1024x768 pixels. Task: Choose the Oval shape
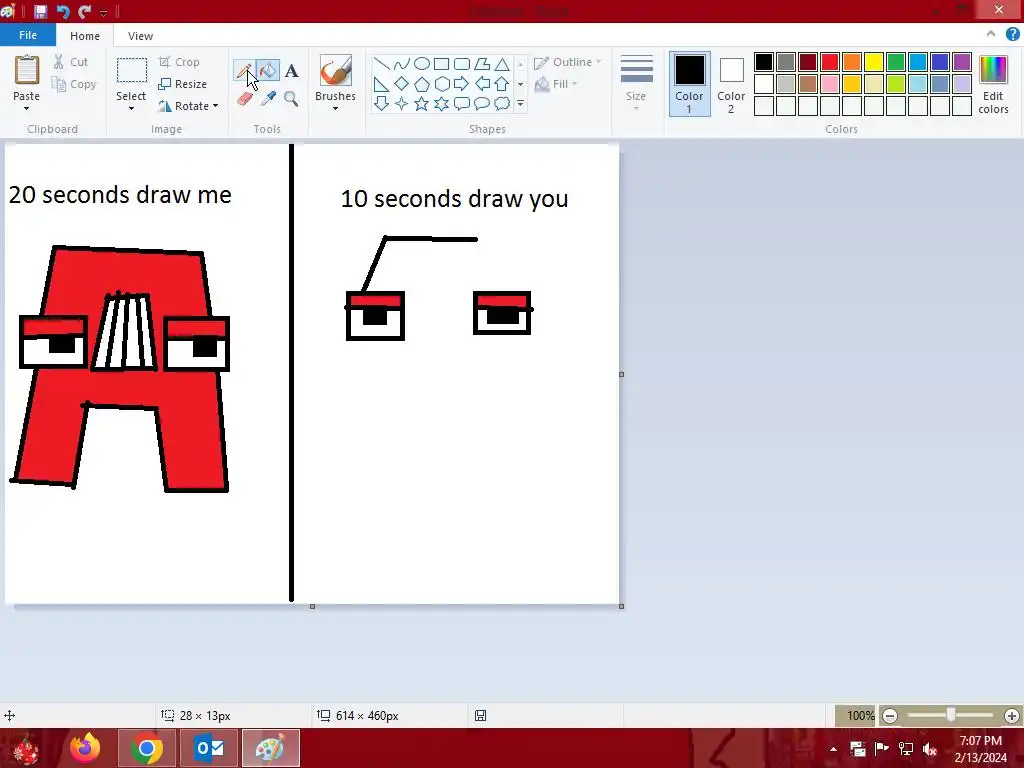pos(422,63)
